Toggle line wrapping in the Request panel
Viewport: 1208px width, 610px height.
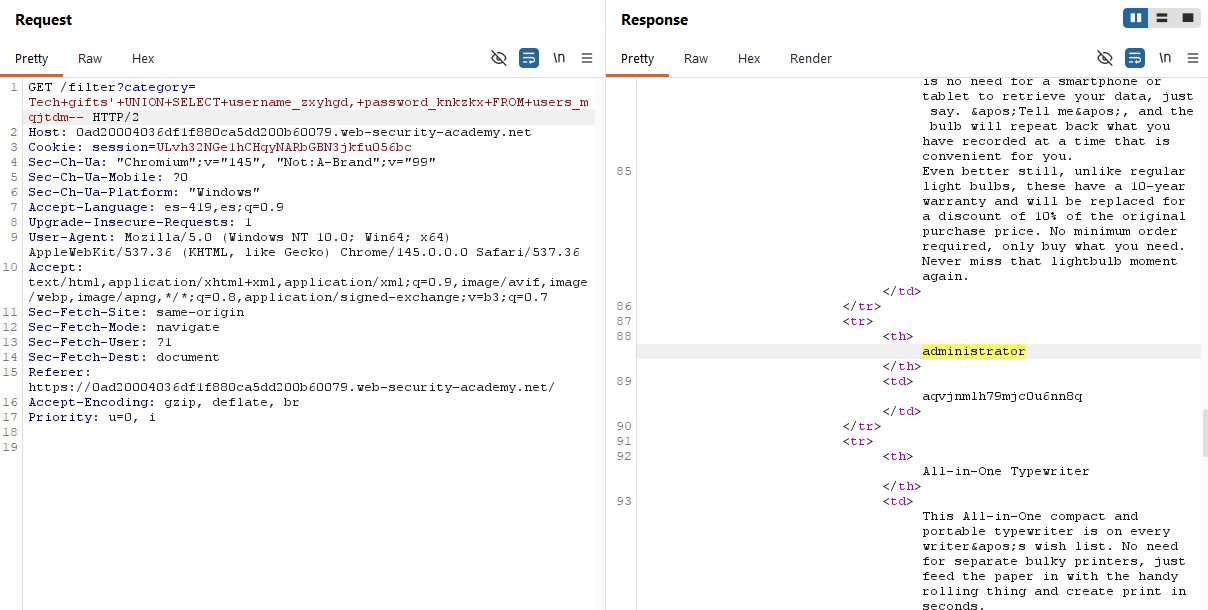(529, 58)
